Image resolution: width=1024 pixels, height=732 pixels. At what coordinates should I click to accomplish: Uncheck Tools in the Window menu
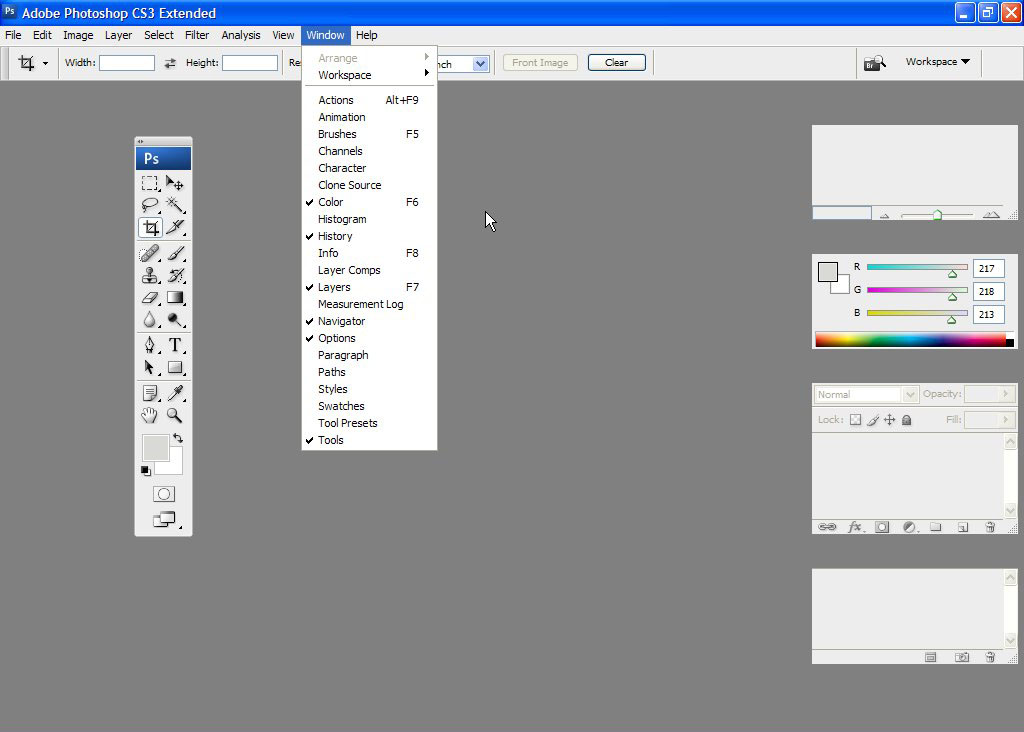click(x=330, y=440)
